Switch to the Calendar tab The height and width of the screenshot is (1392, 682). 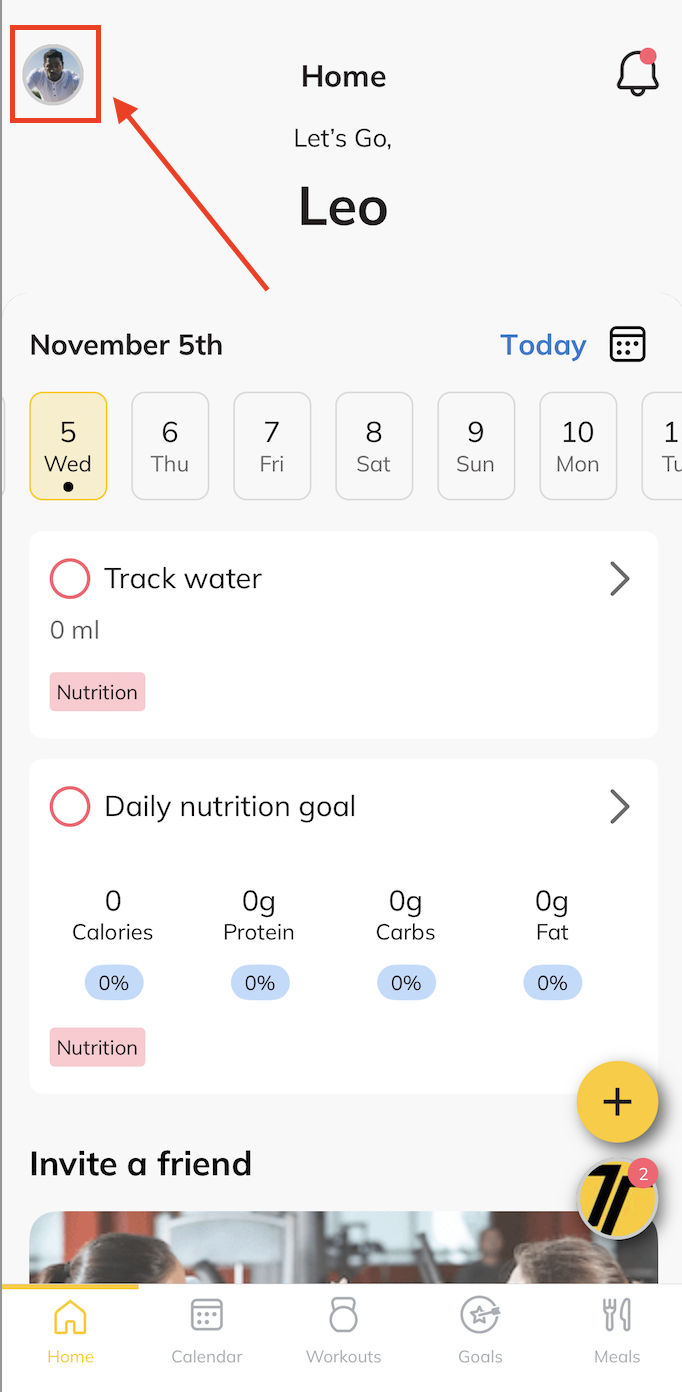[x=207, y=1328]
